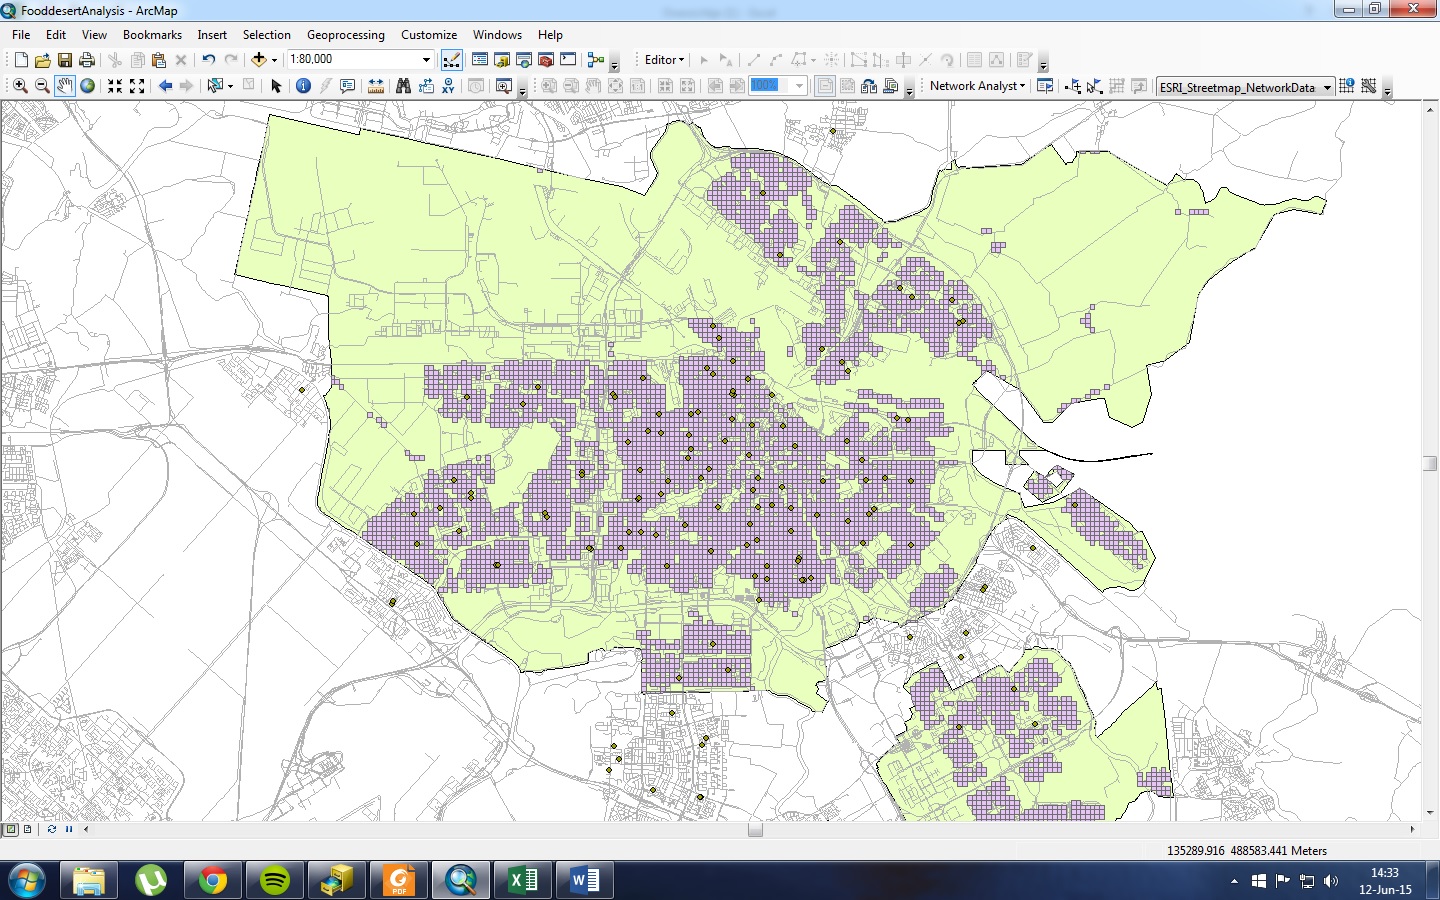Save the current map document
The width and height of the screenshot is (1440, 900).
(65, 60)
